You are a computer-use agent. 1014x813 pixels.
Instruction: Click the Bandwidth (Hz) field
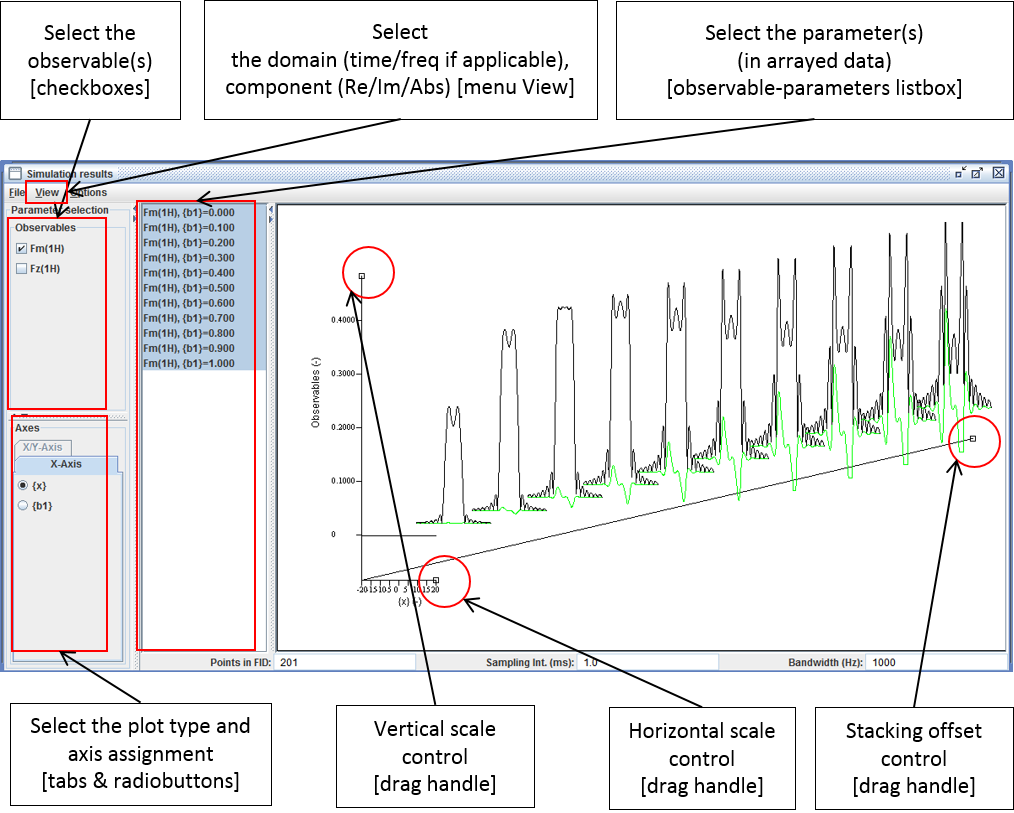tap(935, 662)
